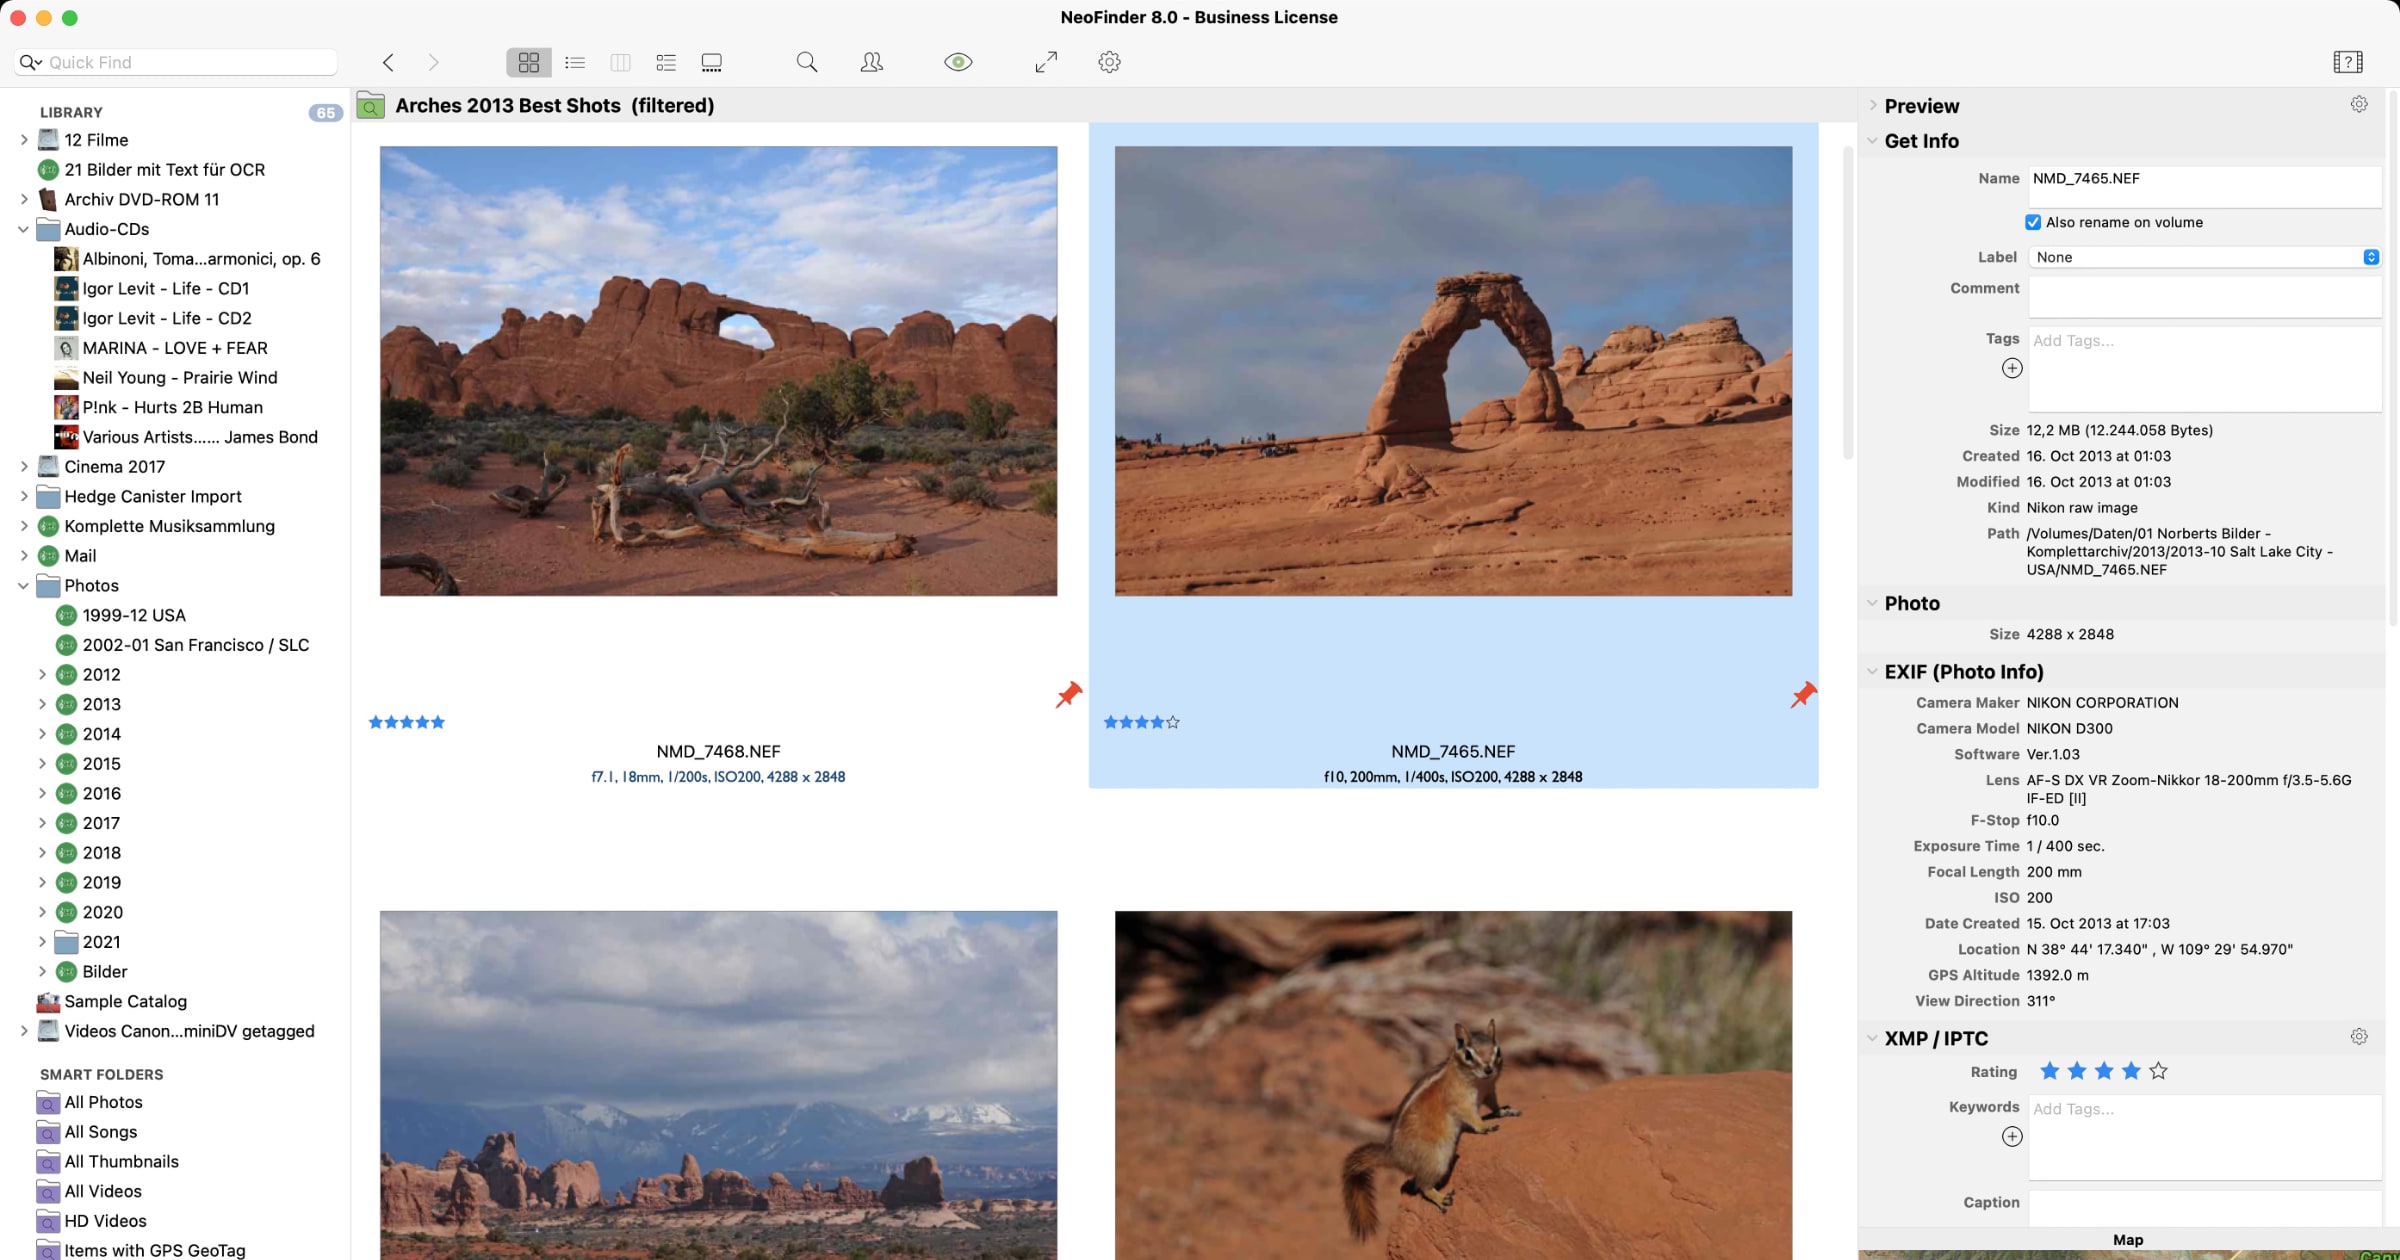Screen dimensions: 2400x1260
Task: Switch to column view mode
Action: click(x=620, y=62)
